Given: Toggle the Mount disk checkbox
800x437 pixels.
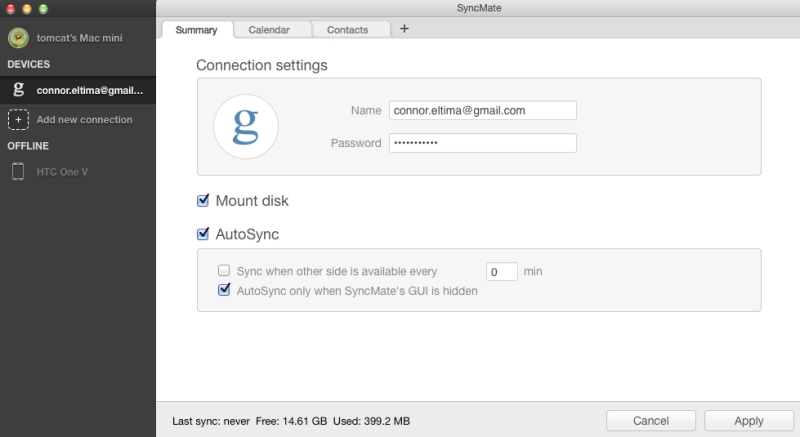Looking at the screenshot, I should 203,200.
